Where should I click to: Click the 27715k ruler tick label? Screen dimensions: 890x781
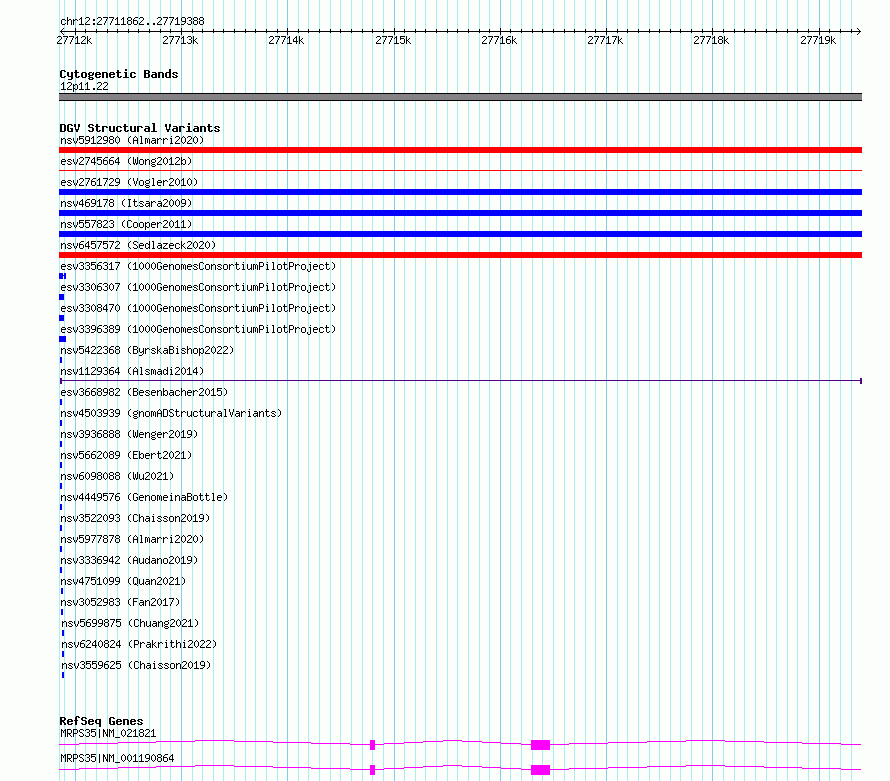pos(393,40)
